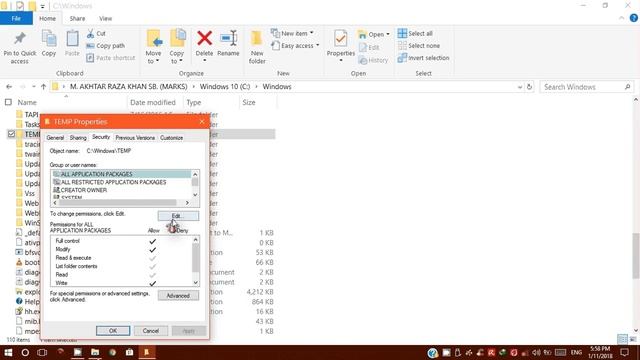Click Paste shortcut in ribbon

pos(110,58)
